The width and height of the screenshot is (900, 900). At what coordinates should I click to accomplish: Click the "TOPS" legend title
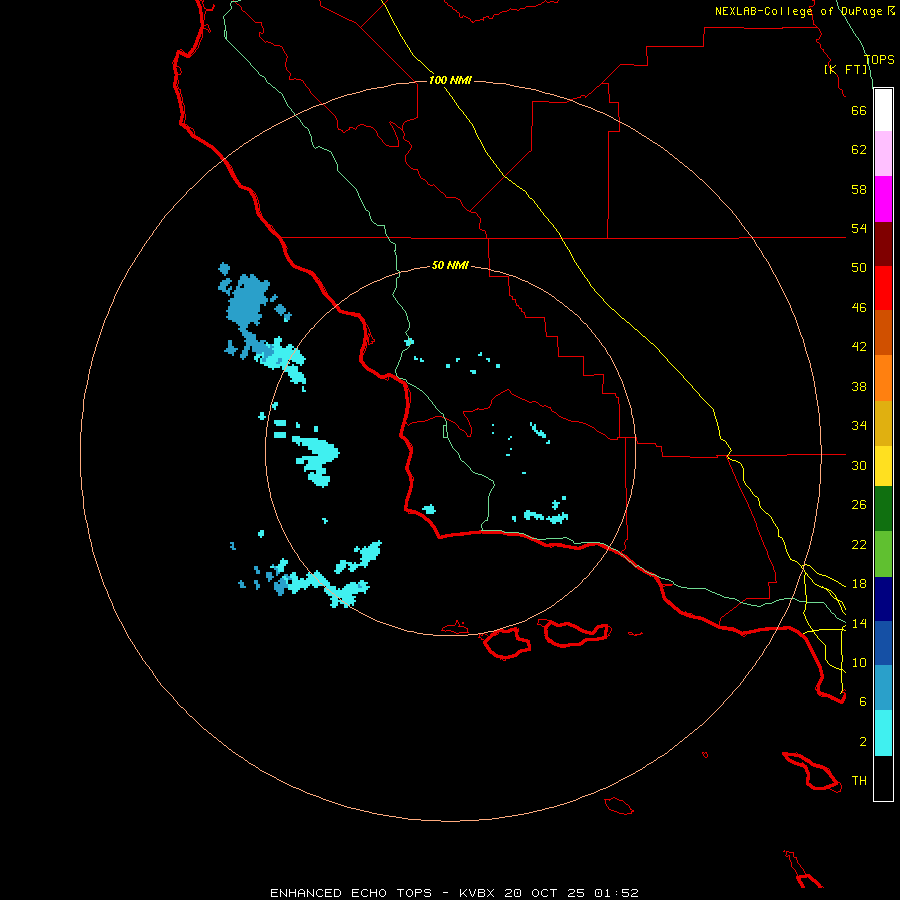[x=879, y=60]
